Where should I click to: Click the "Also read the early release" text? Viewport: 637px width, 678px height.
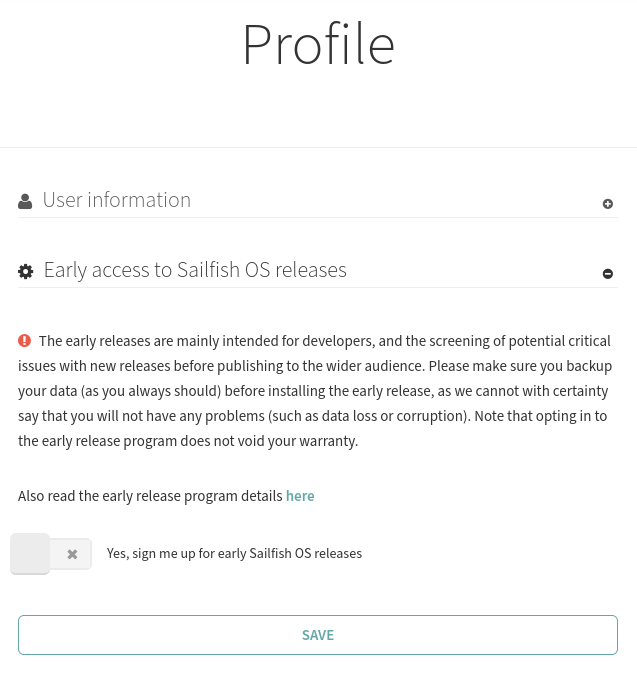point(150,496)
